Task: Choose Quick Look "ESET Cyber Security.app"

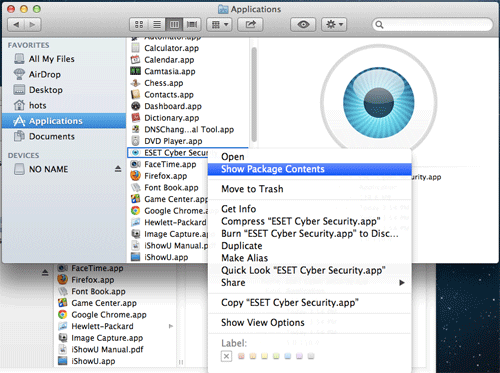Action: click(x=310, y=270)
